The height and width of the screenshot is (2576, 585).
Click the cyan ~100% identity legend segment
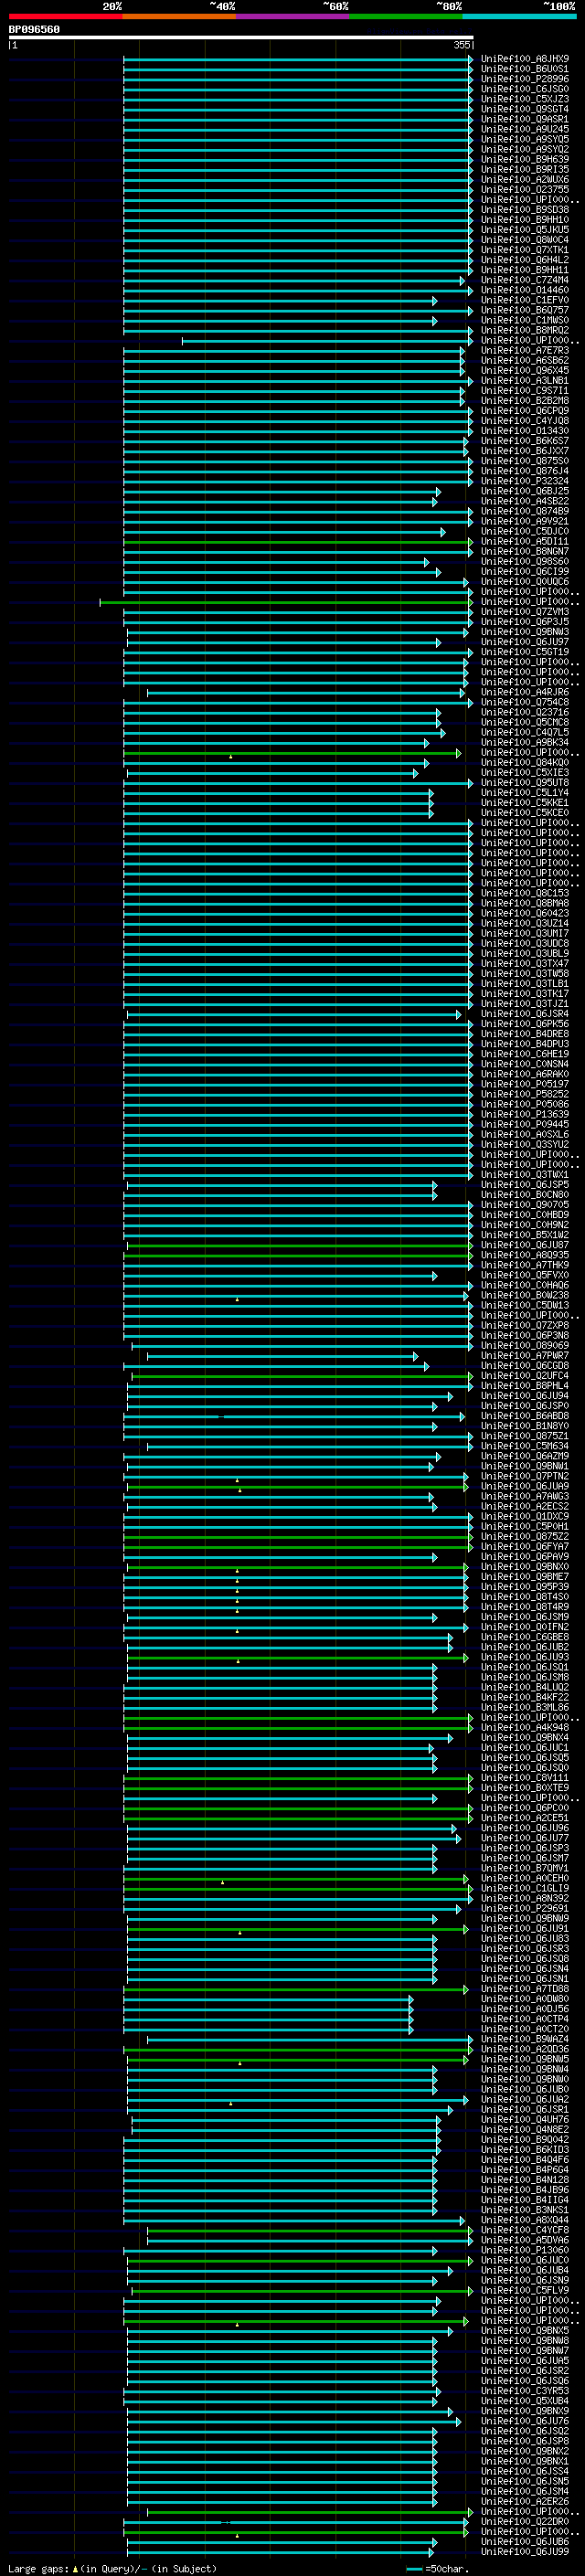(519, 17)
